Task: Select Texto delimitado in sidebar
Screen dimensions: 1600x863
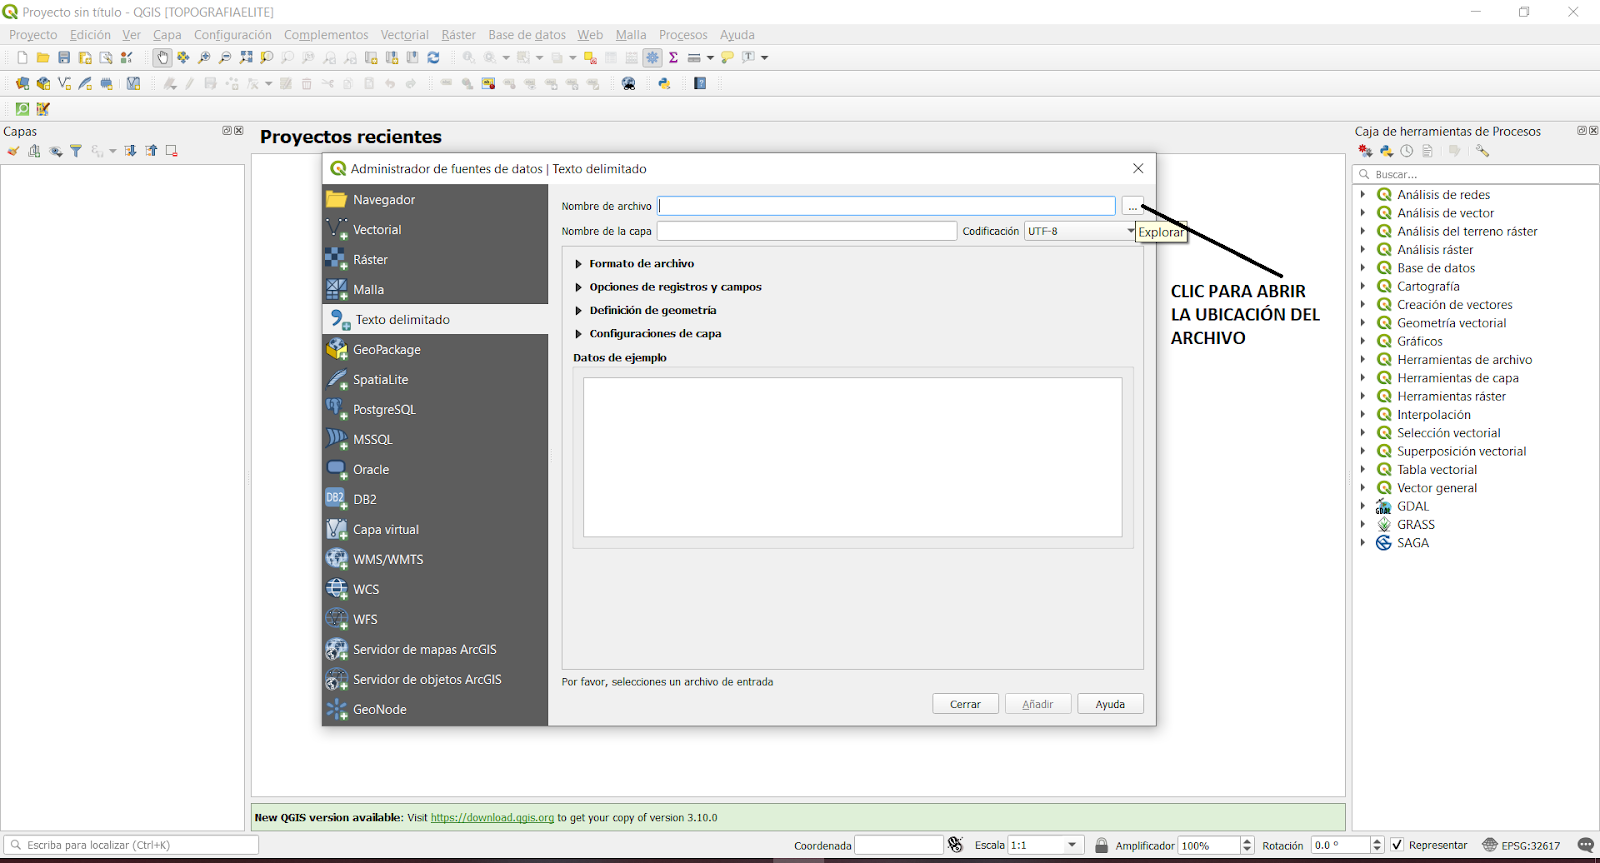Action: coord(435,319)
